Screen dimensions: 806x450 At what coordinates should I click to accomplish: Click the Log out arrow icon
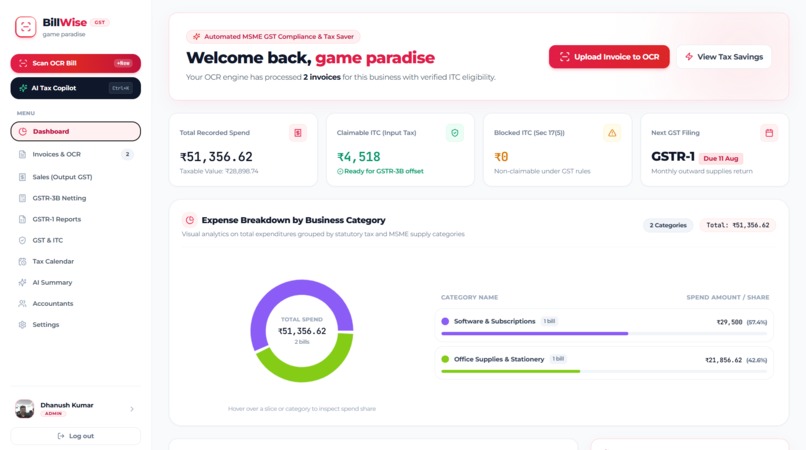coord(61,436)
